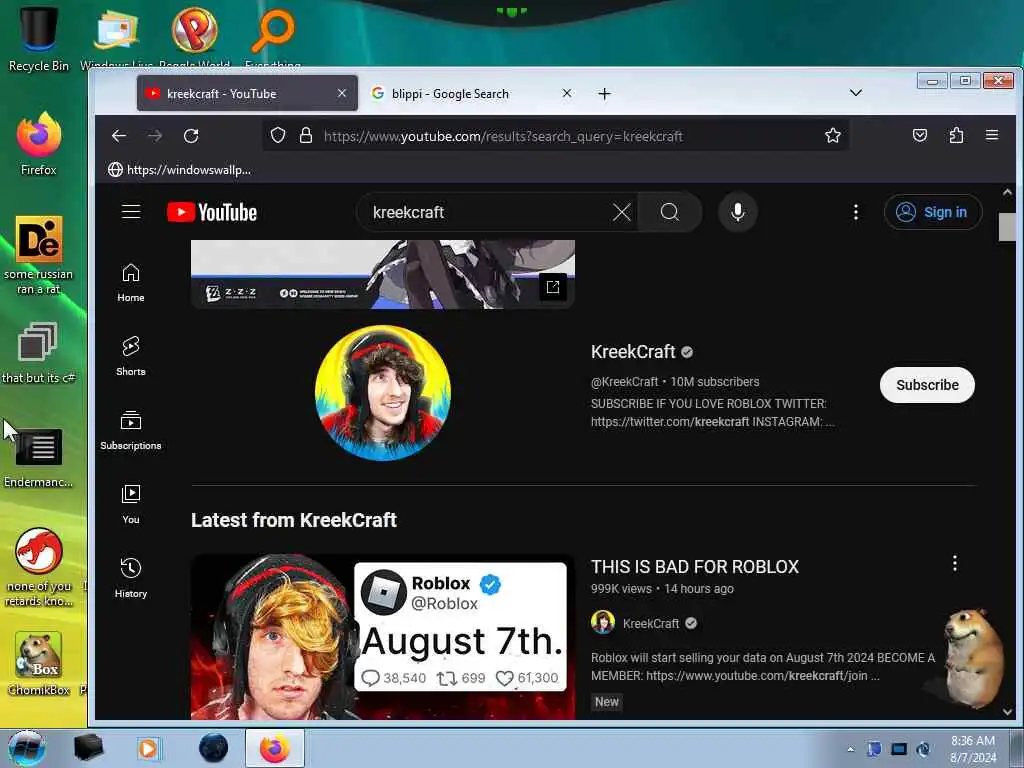Open the THIS IS BAD FOR ROBLOX video title
1024x768 pixels.
pos(695,567)
